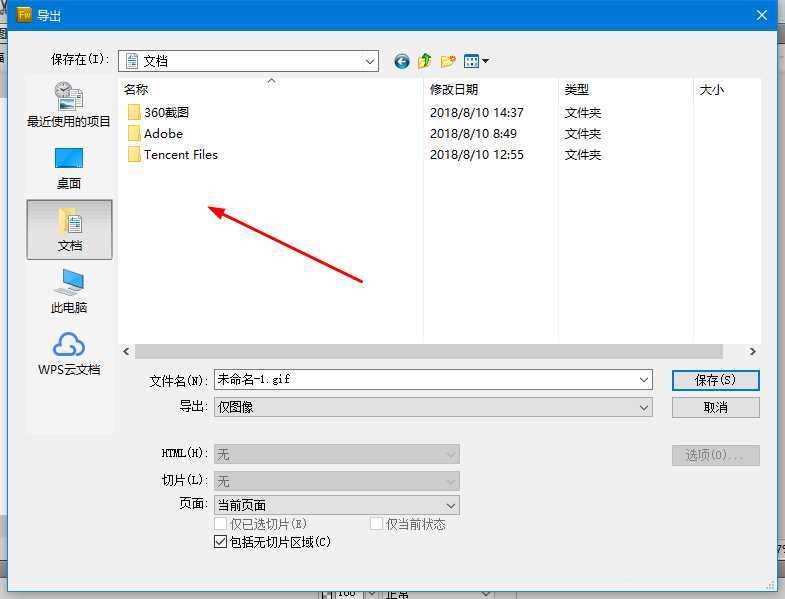Viewport: 785px width, 599px height.
Task: Expand the 文件名 dropdown arrow
Action: (644, 380)
